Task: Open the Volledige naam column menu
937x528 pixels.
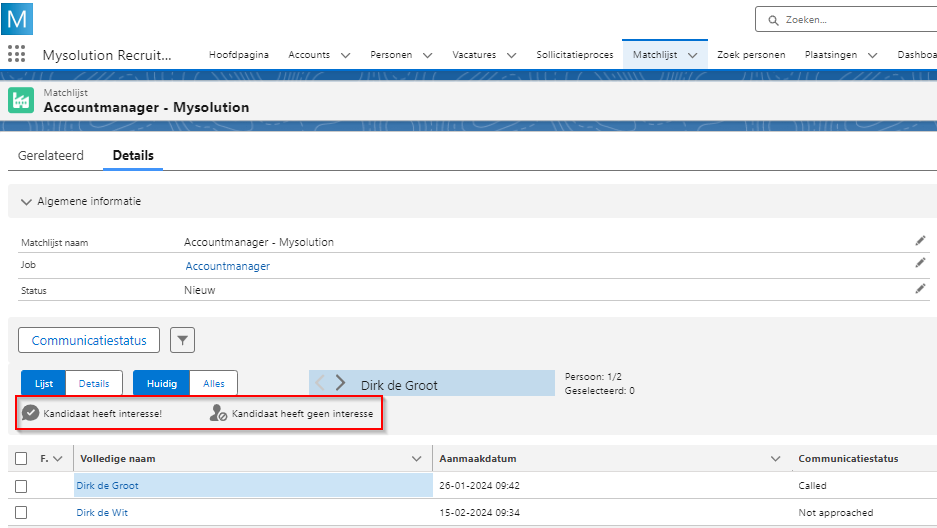Action: click(417, 459)
